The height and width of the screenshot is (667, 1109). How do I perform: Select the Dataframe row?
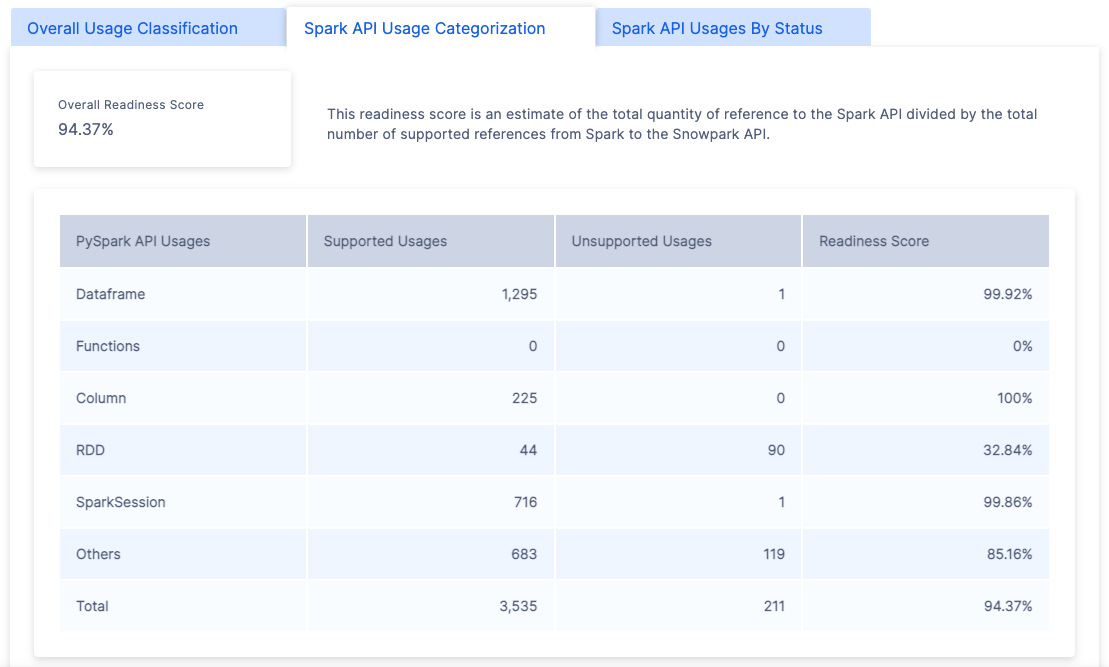(x=110, y=294)
